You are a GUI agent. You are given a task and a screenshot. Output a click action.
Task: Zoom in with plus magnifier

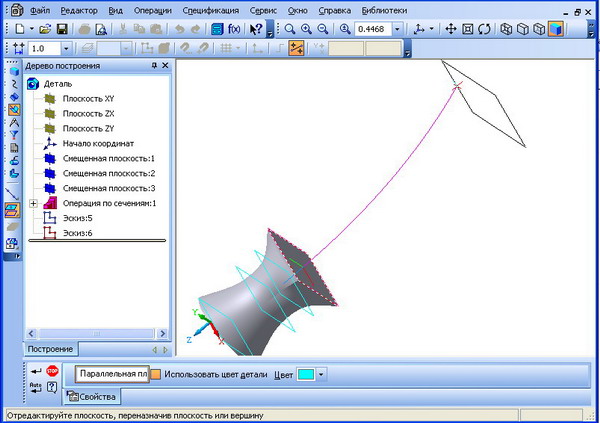point(306,29)
